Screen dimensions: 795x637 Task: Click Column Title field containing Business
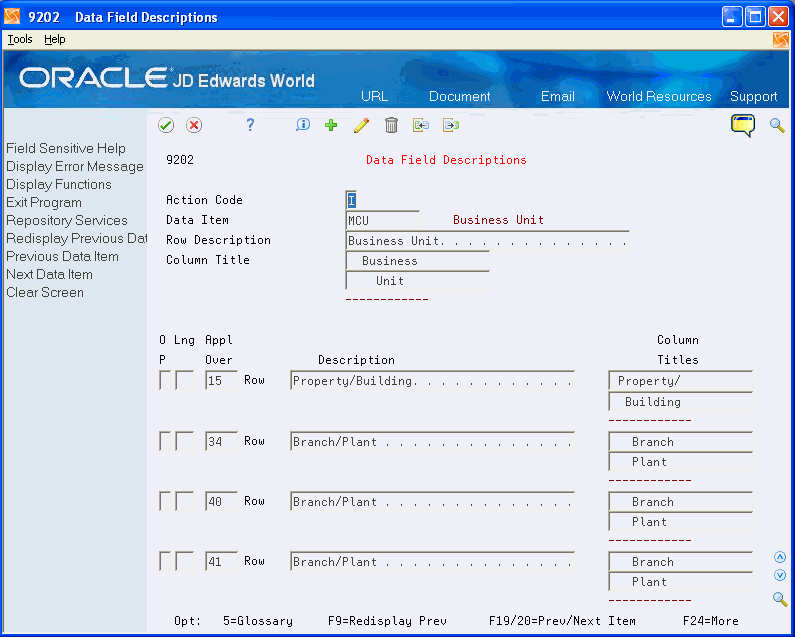coord(418,261)
